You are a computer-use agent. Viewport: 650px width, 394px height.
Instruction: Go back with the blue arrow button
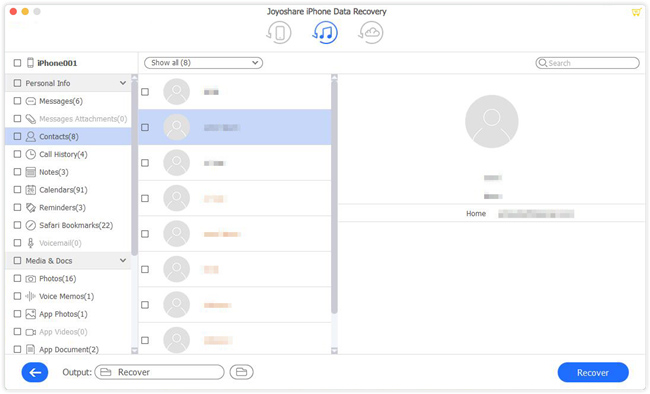tap(35, 372)
